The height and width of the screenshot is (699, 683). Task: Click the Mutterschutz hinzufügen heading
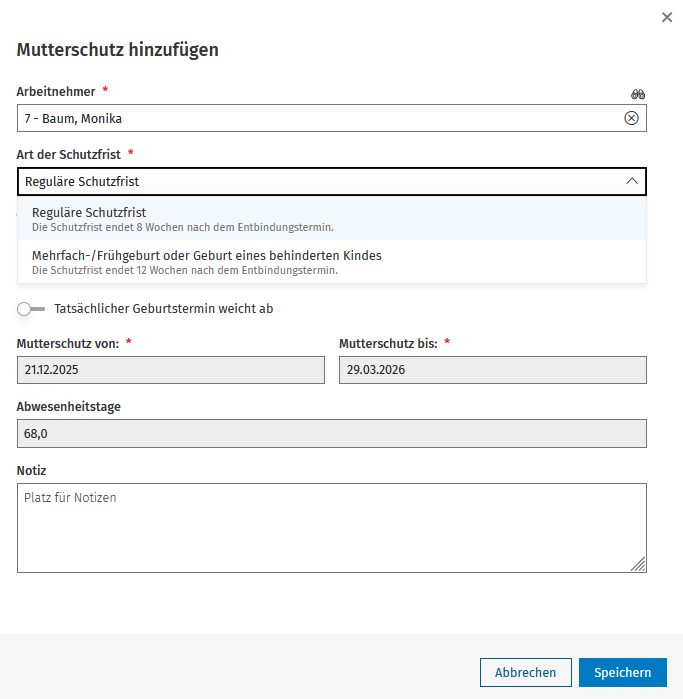pos(118,49)
